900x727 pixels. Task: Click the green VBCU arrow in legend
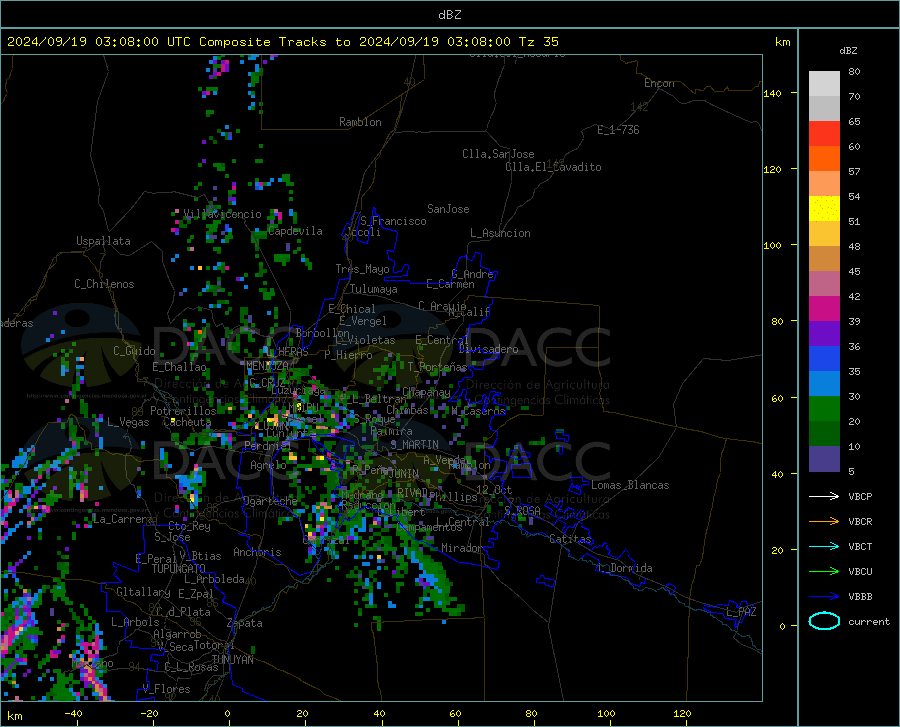tap(824, 571)
